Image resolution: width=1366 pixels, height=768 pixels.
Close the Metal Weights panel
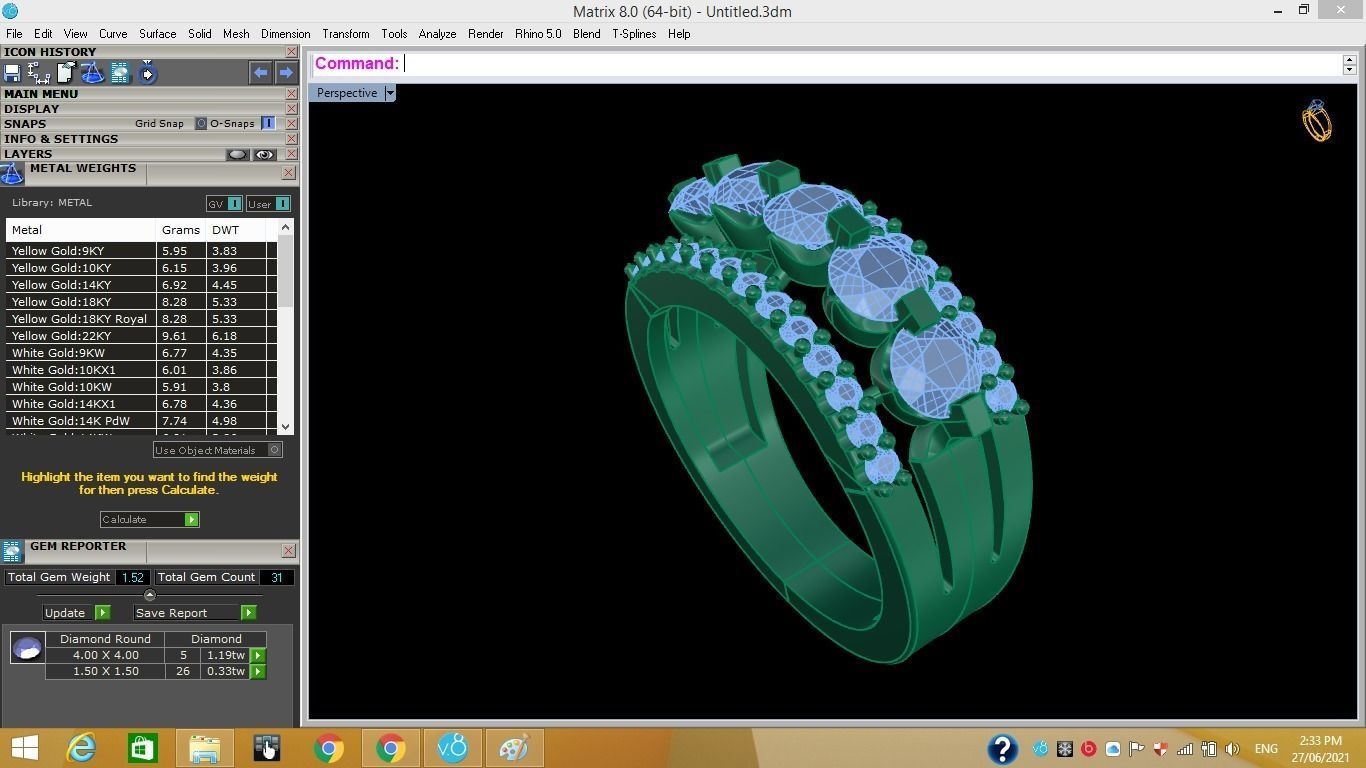tap(288, 173)
